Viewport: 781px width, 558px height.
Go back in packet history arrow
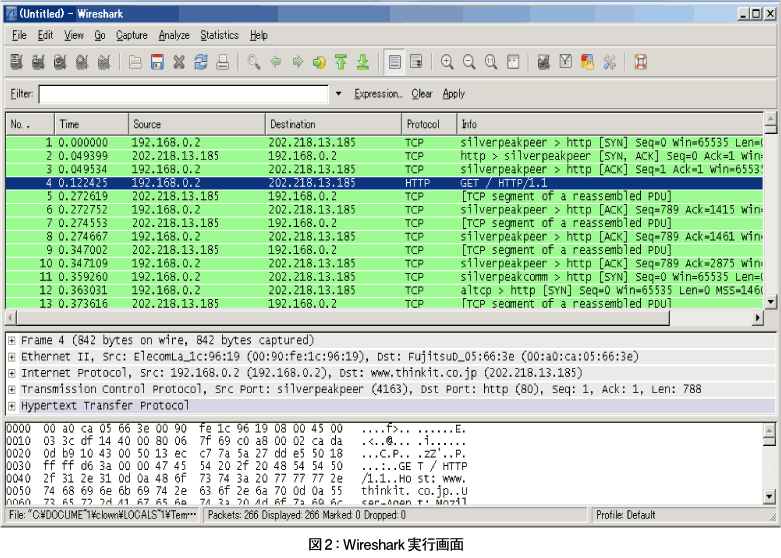(275, 62)
